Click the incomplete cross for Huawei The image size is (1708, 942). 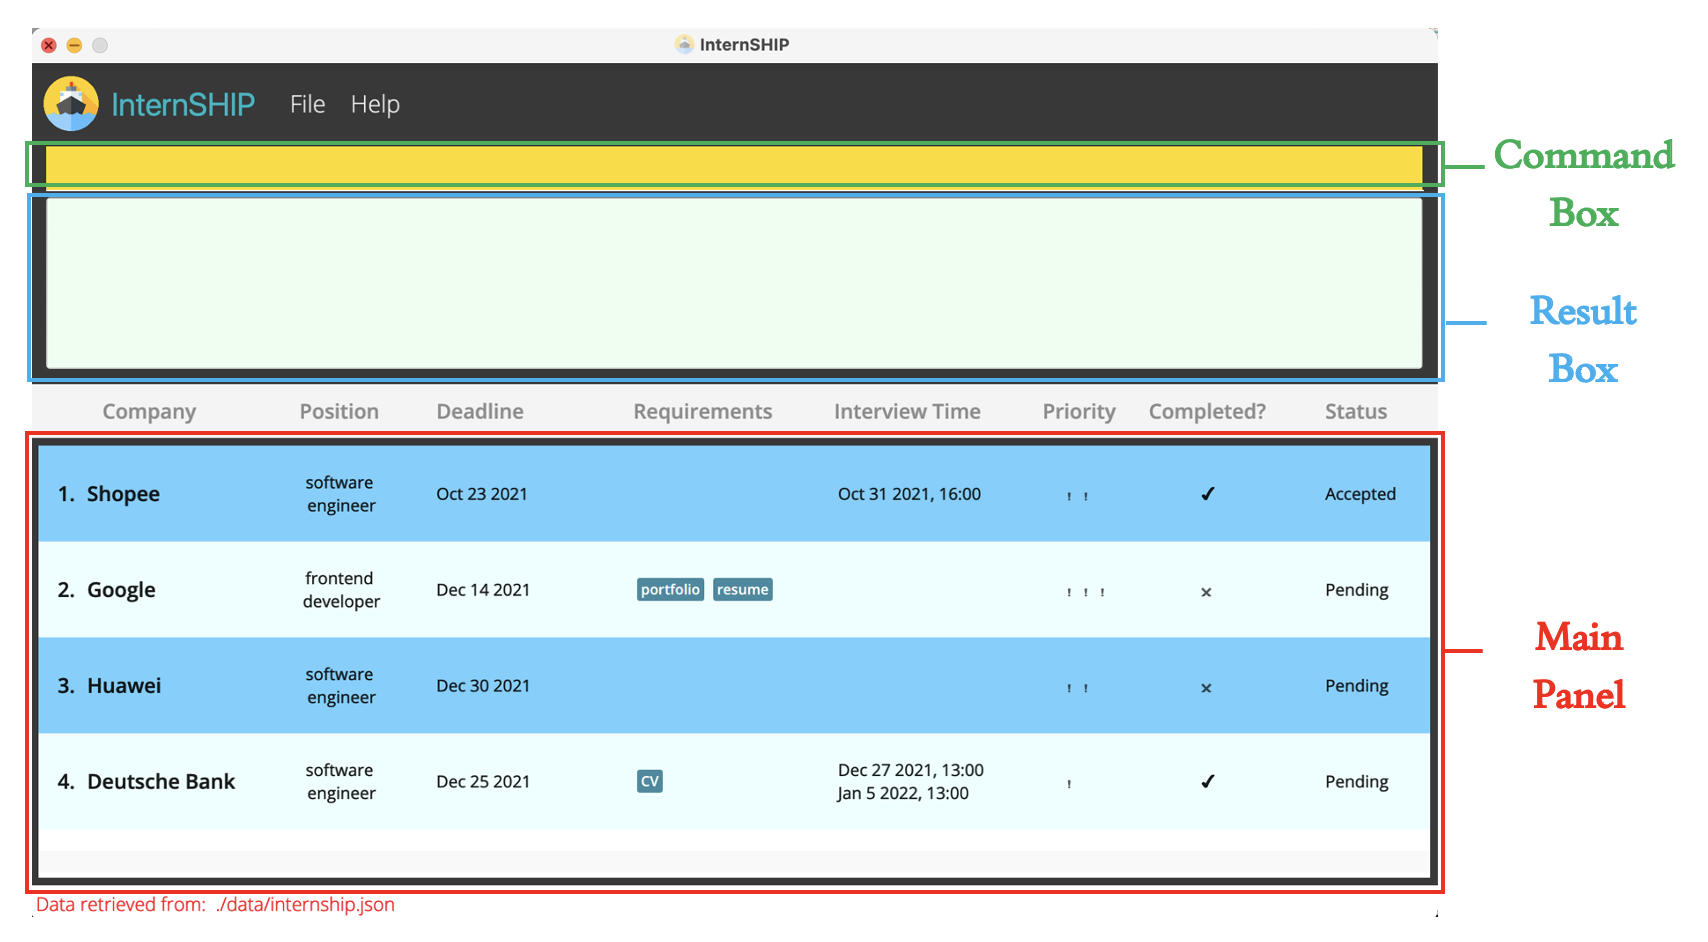coord(1206,688)
